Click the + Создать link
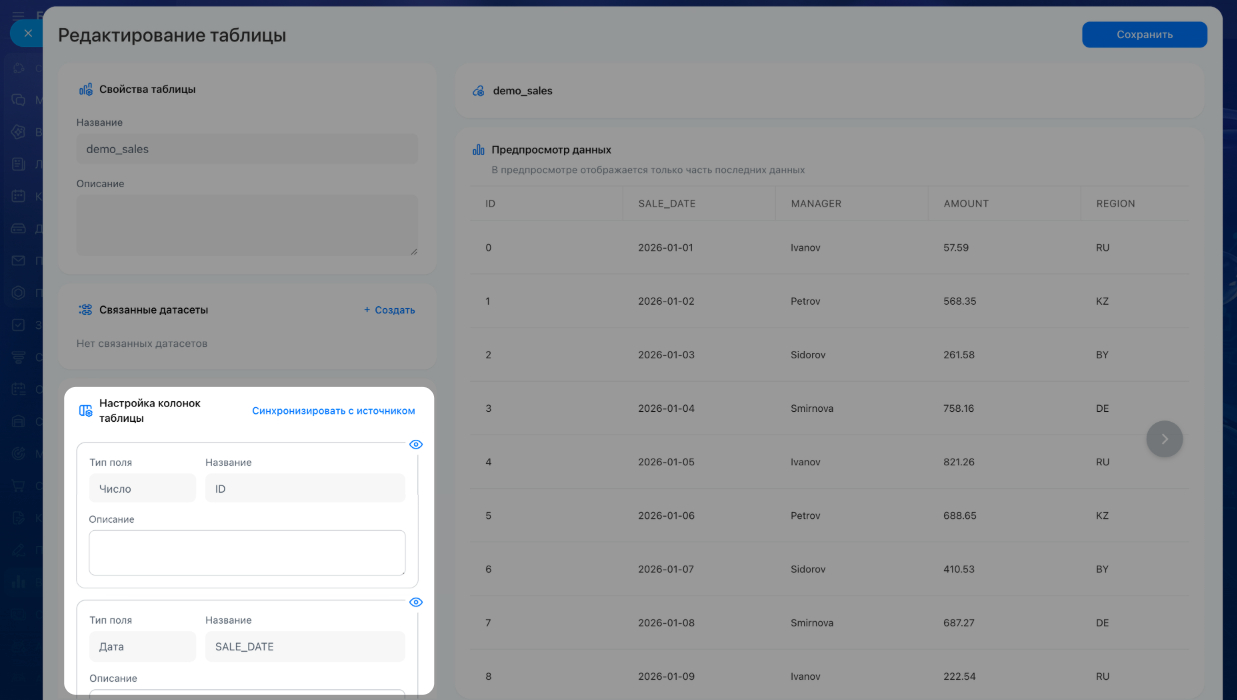The height and width of the screenshot is (700, 1237). click(389, 310)
